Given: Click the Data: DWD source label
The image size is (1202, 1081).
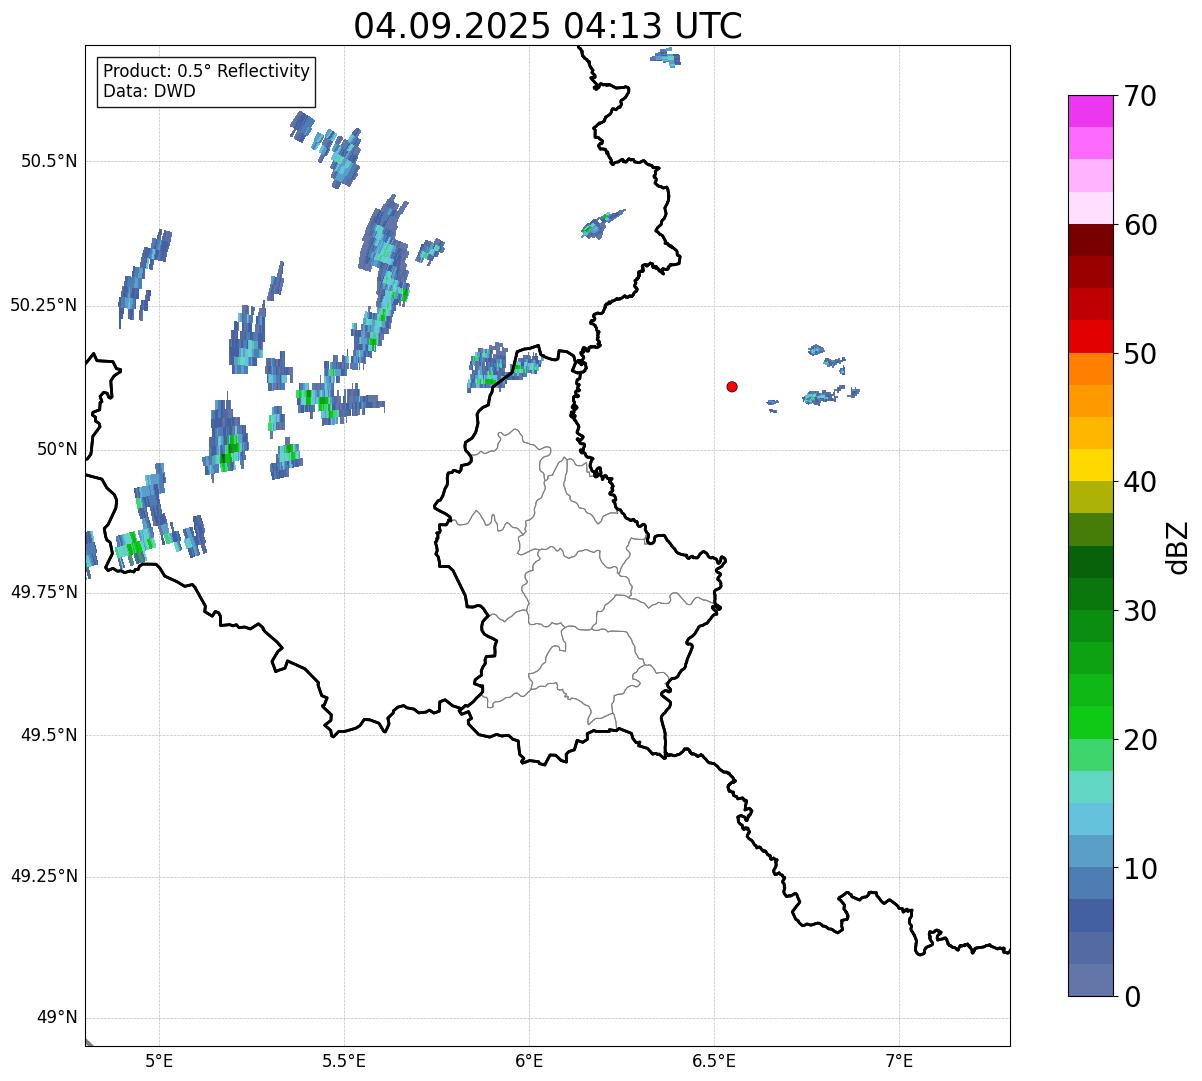Looking at the screenshot, I should 149,92.
